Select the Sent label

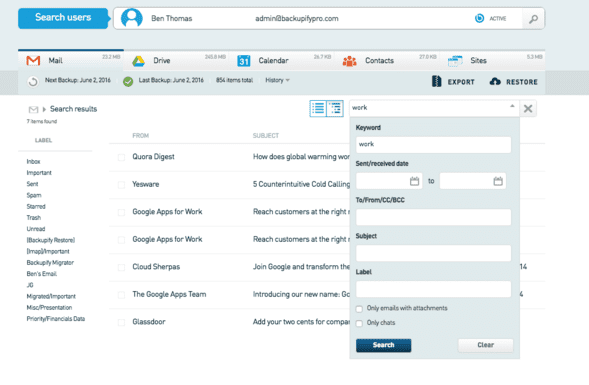point(32,184)
